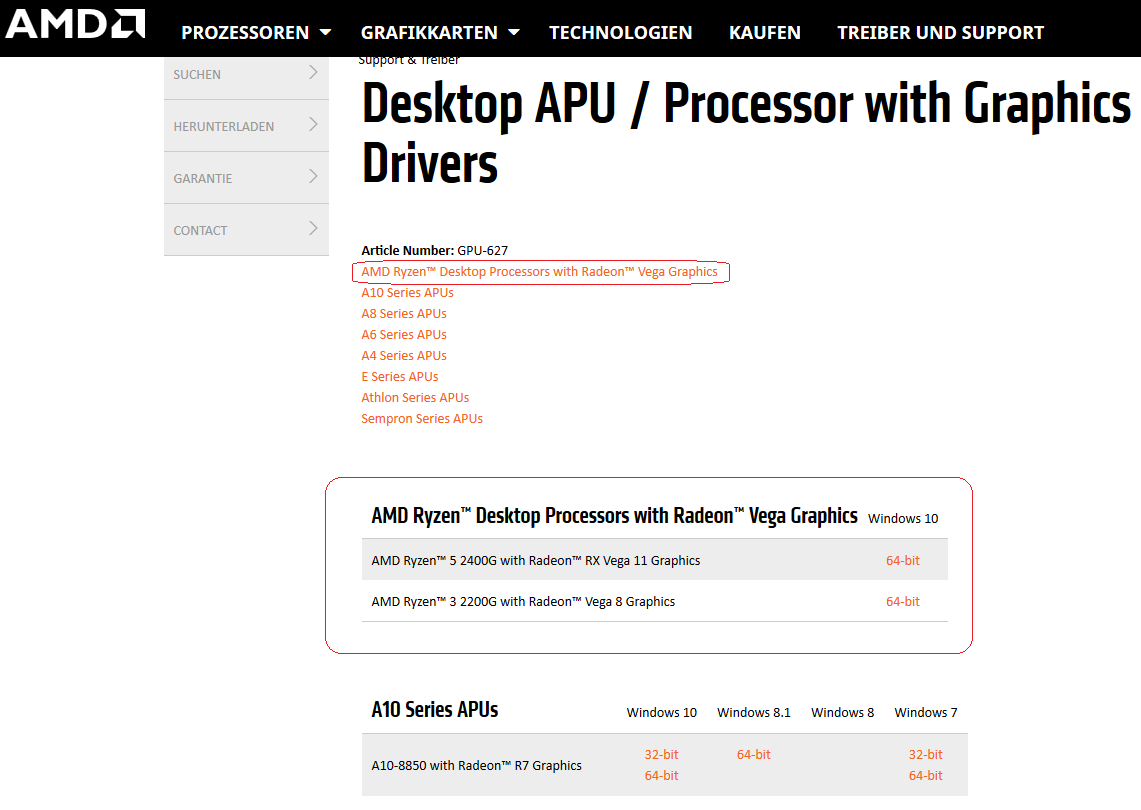1141x810 pixels.
Task: Download 64-bit driver for Ryzen 3 2200G
Action: tap(902, 602)
